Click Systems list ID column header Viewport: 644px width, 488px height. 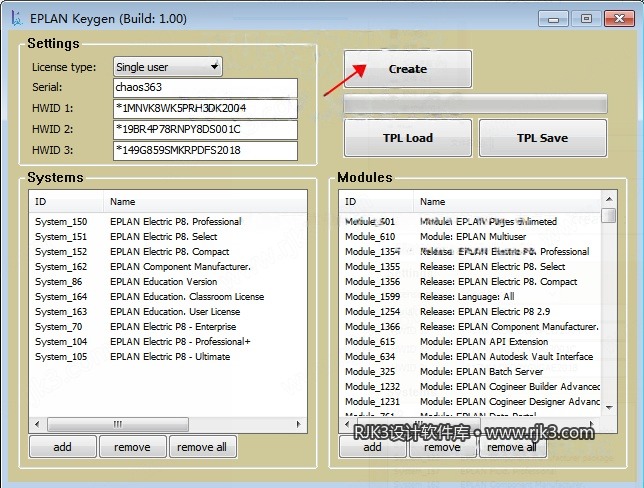66,202
